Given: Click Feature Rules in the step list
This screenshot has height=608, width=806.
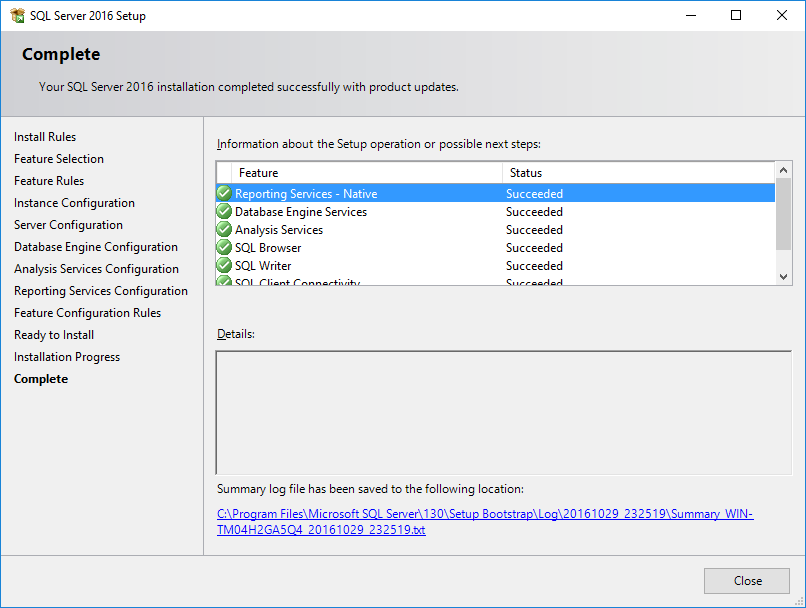Looking at the screenshot, I should (x=49, y=181).
